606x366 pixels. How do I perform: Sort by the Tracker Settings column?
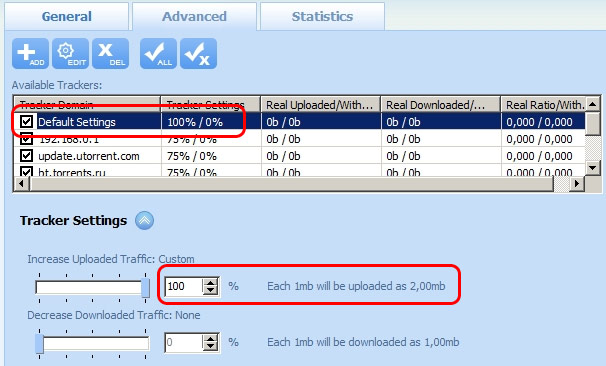coord(211,104)
